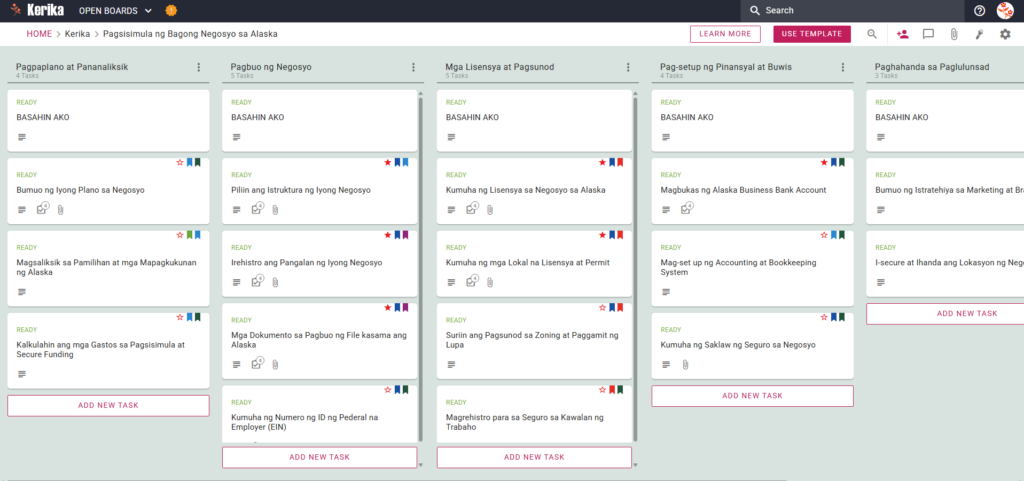Open checklist icon on Kumuha ng Lisensya sa Negosyo card
The height and width of the screenshot is (481, 1024).
coord(472,209)
